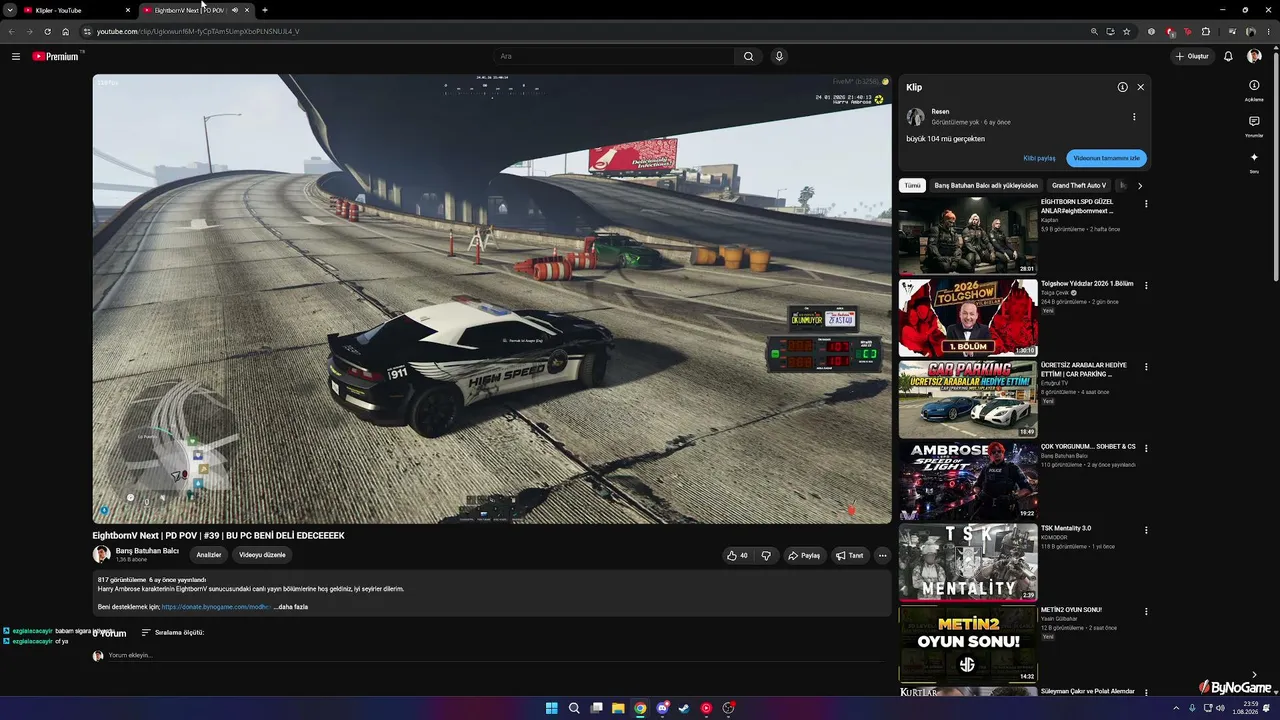Viewport: 1280px width, 720px height.
Task: Select the Grand Theft Auto V chip
Action: click(x=1079, y=185)
